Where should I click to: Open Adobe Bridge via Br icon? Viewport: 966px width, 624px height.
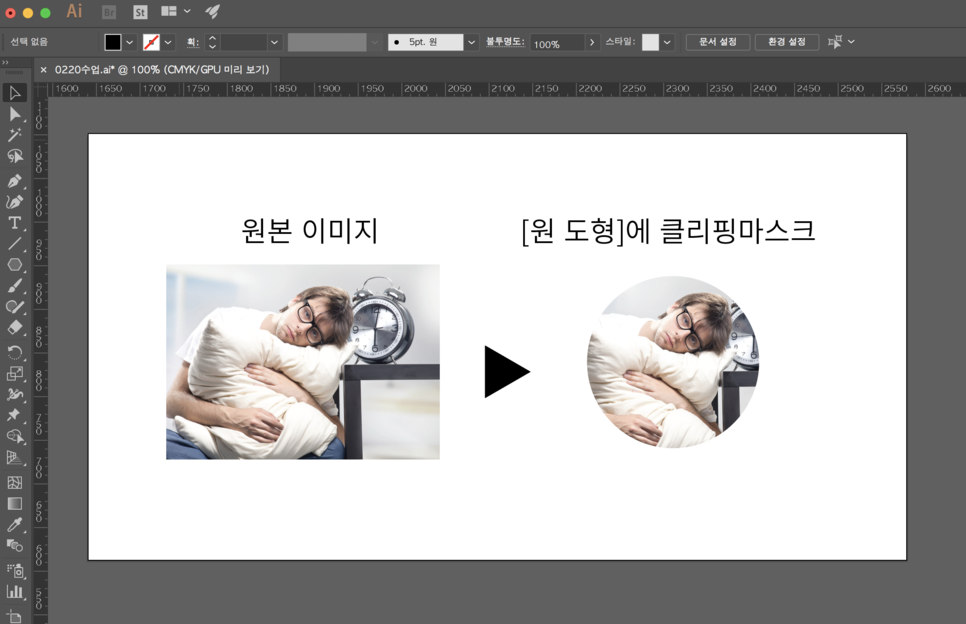[x=109, y=12]
